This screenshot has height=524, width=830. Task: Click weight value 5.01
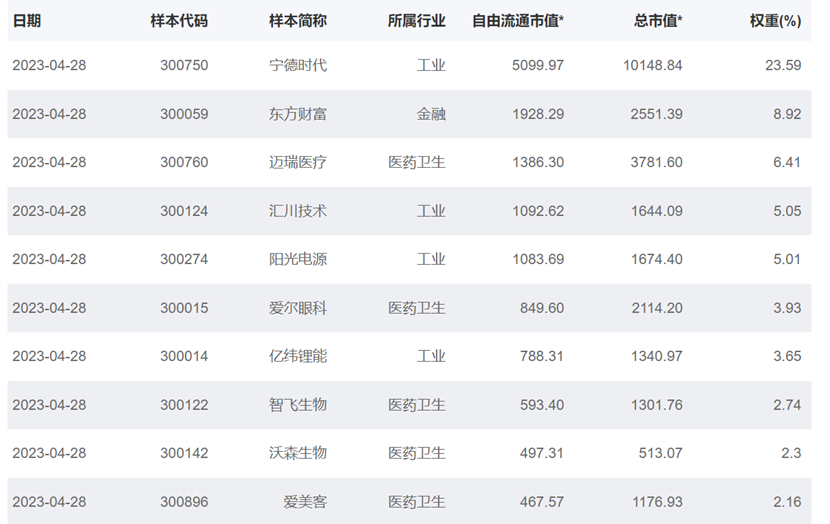pyautogui.click(x=787, y=259)
